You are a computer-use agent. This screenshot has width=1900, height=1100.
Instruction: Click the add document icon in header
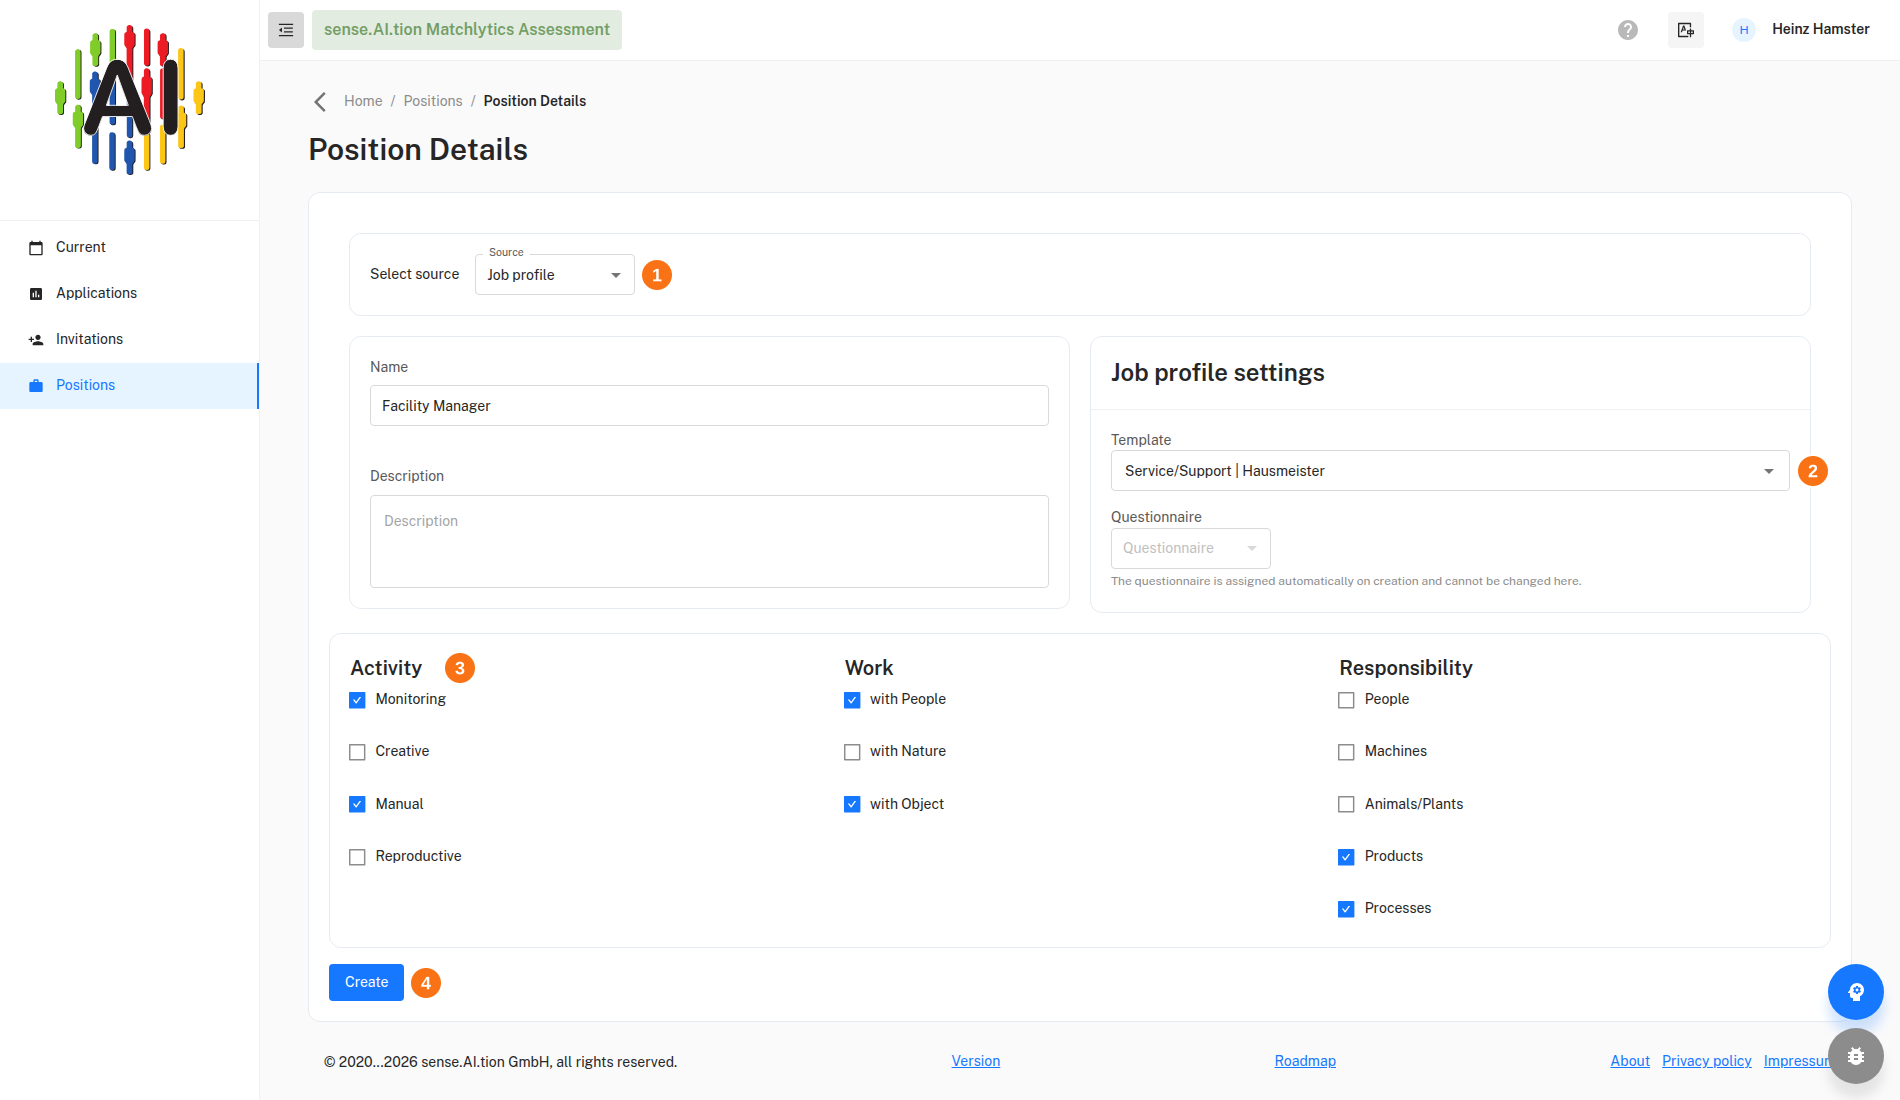(x=1686, y=30)
